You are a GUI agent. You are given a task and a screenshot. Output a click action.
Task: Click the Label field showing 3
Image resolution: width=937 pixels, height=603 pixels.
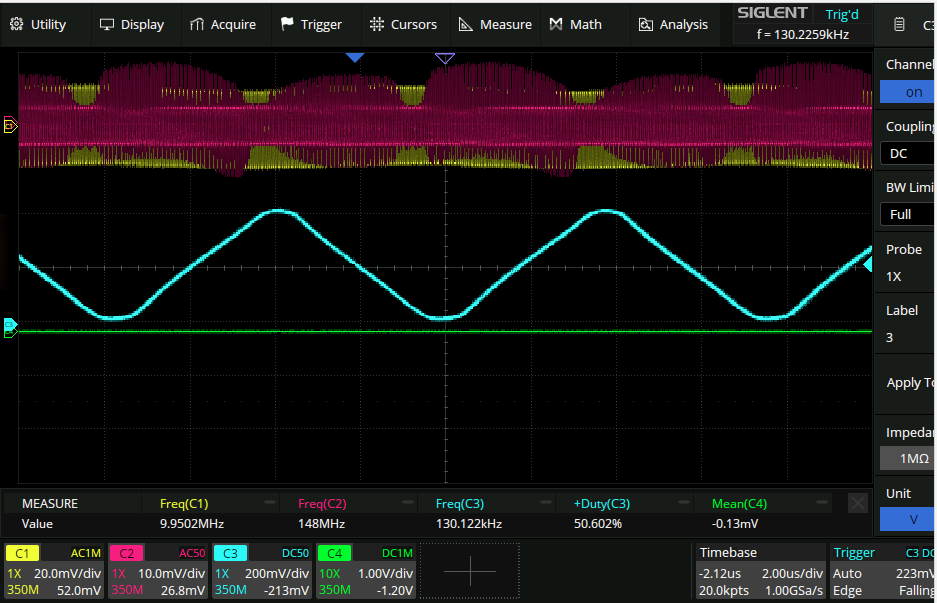pos(907,337)
